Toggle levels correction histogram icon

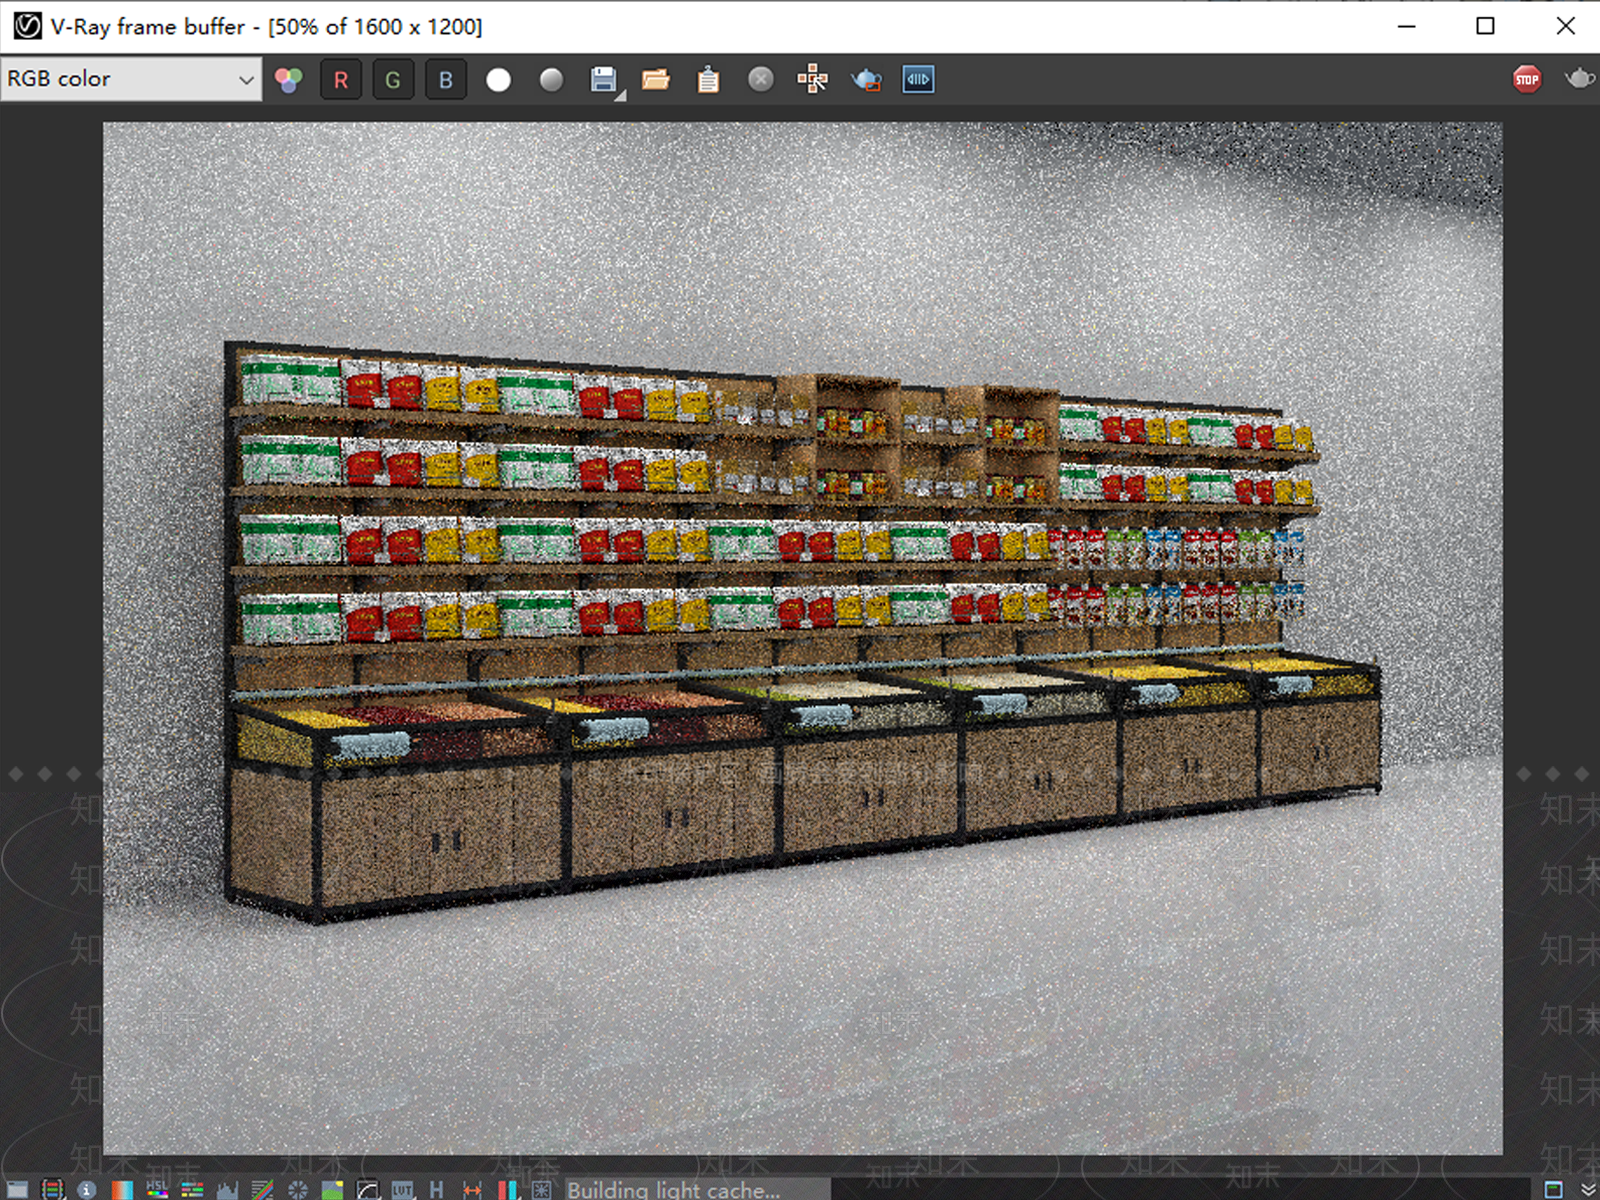click(x=227, y=1189)
